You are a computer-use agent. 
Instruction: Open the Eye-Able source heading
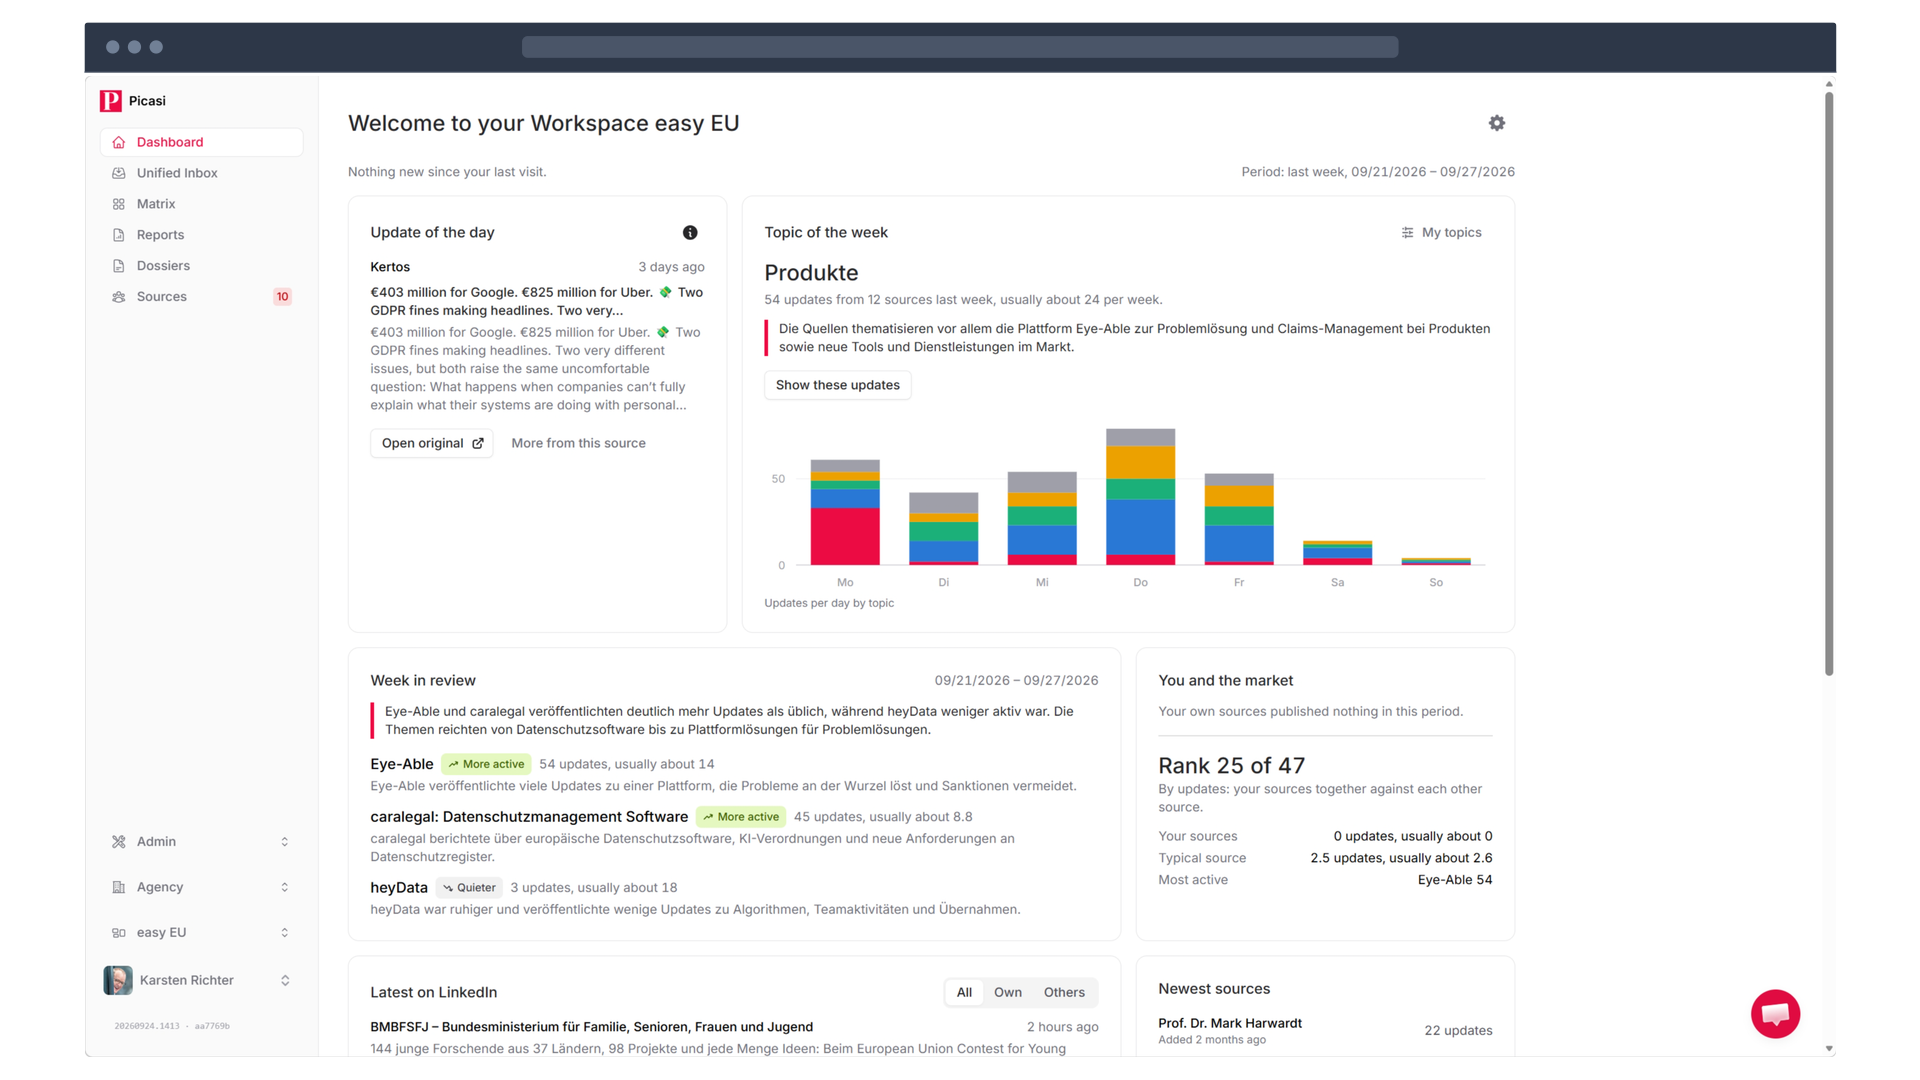(402, 764)
